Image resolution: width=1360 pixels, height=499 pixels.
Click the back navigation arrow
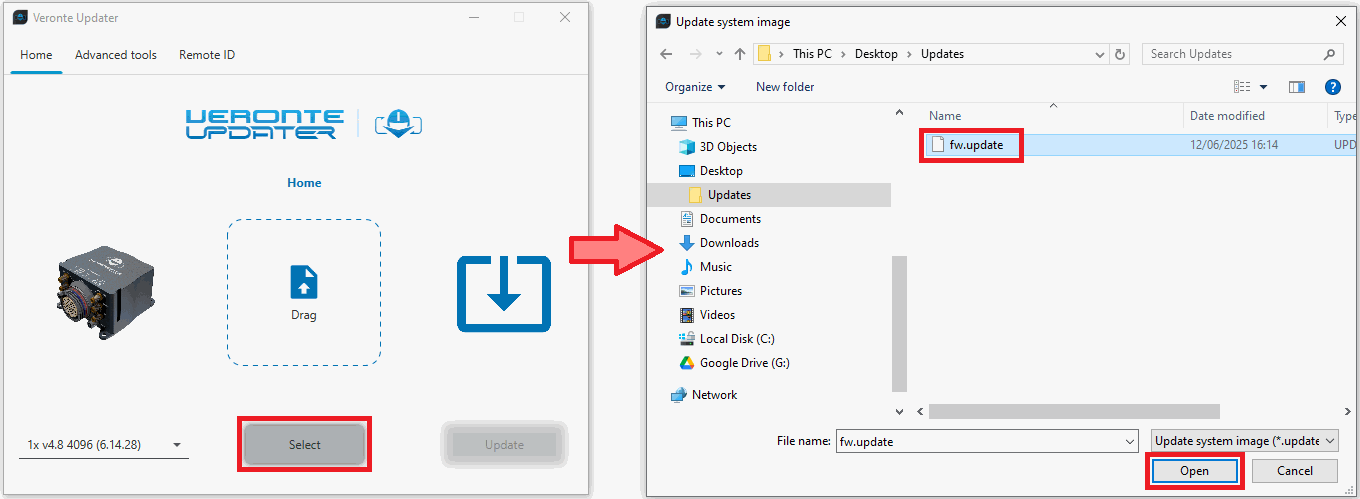667,54
